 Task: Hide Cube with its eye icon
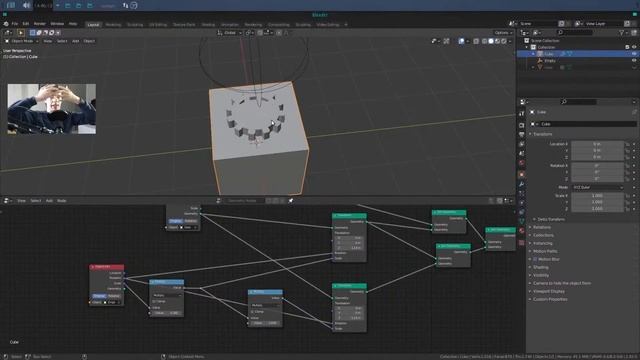634,54
